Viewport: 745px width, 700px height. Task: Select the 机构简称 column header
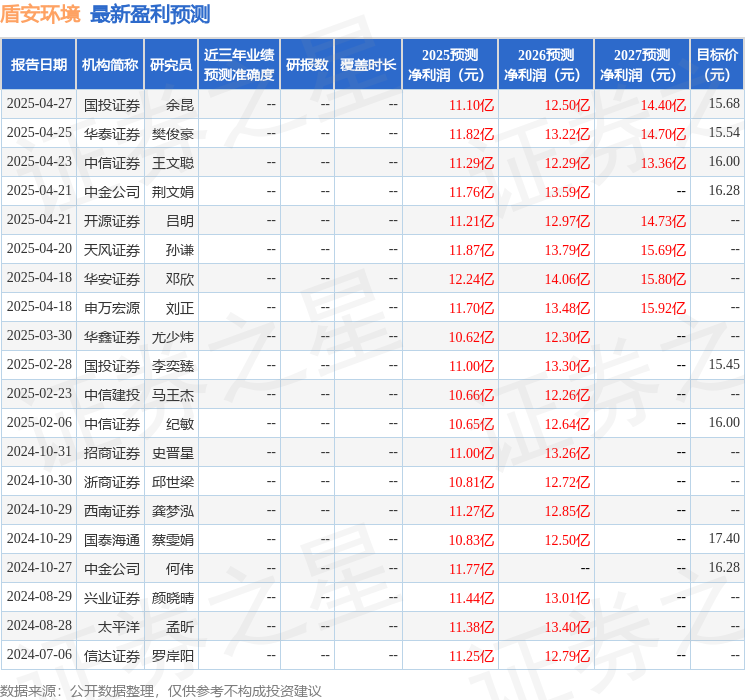(x=110, y=65)
